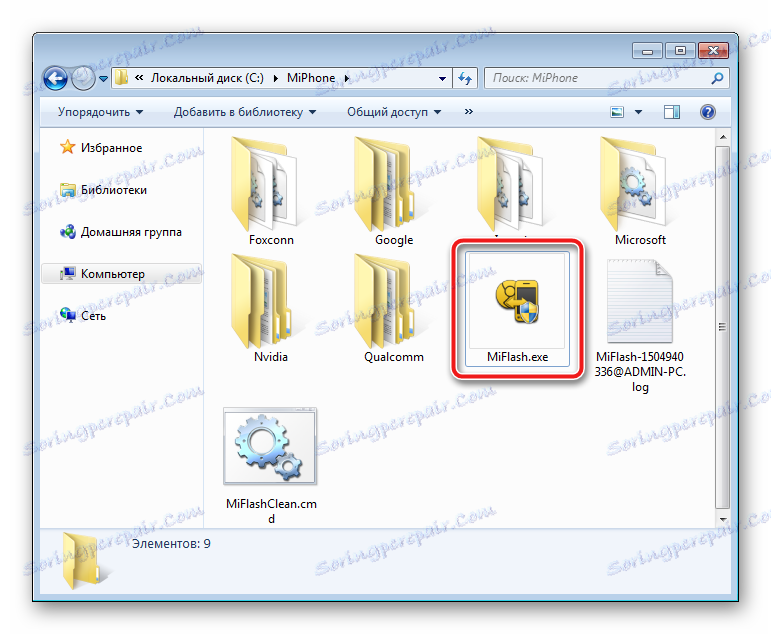Click the folder icon in address bar
This screenshot has width=771, height=634.
point(121,78)
